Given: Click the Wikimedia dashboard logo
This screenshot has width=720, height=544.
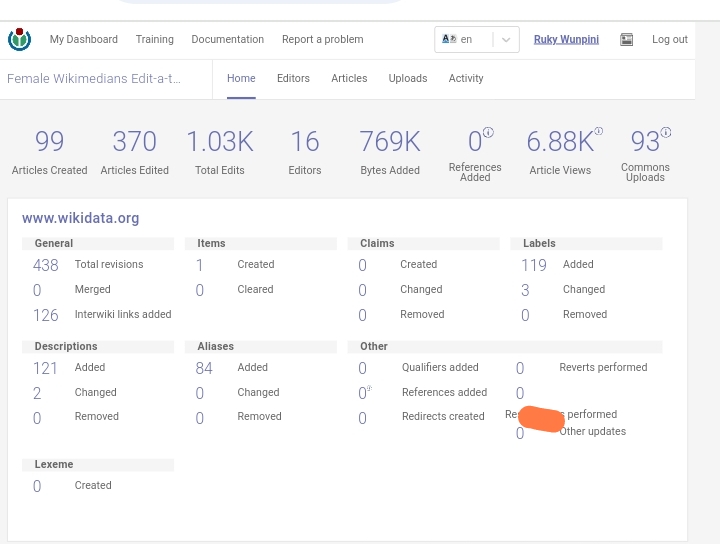Looking at the screenshot, I should pyautogui.click(x=19, y=39).
